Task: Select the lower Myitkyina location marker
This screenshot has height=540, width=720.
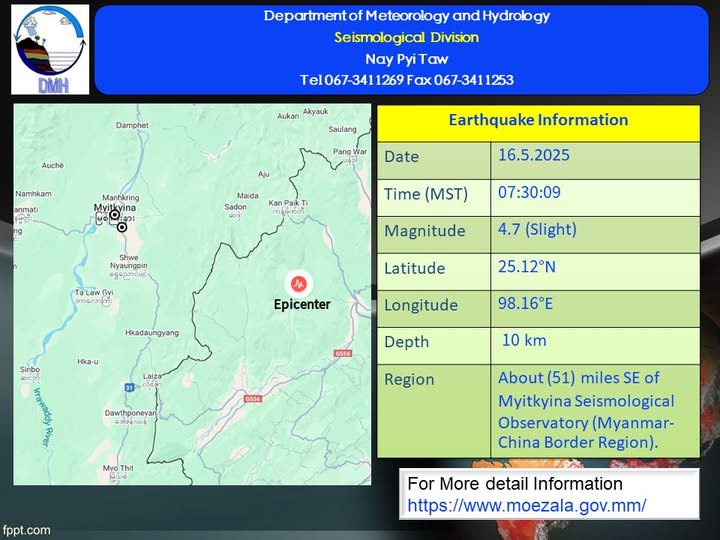Action: [122, 228]
